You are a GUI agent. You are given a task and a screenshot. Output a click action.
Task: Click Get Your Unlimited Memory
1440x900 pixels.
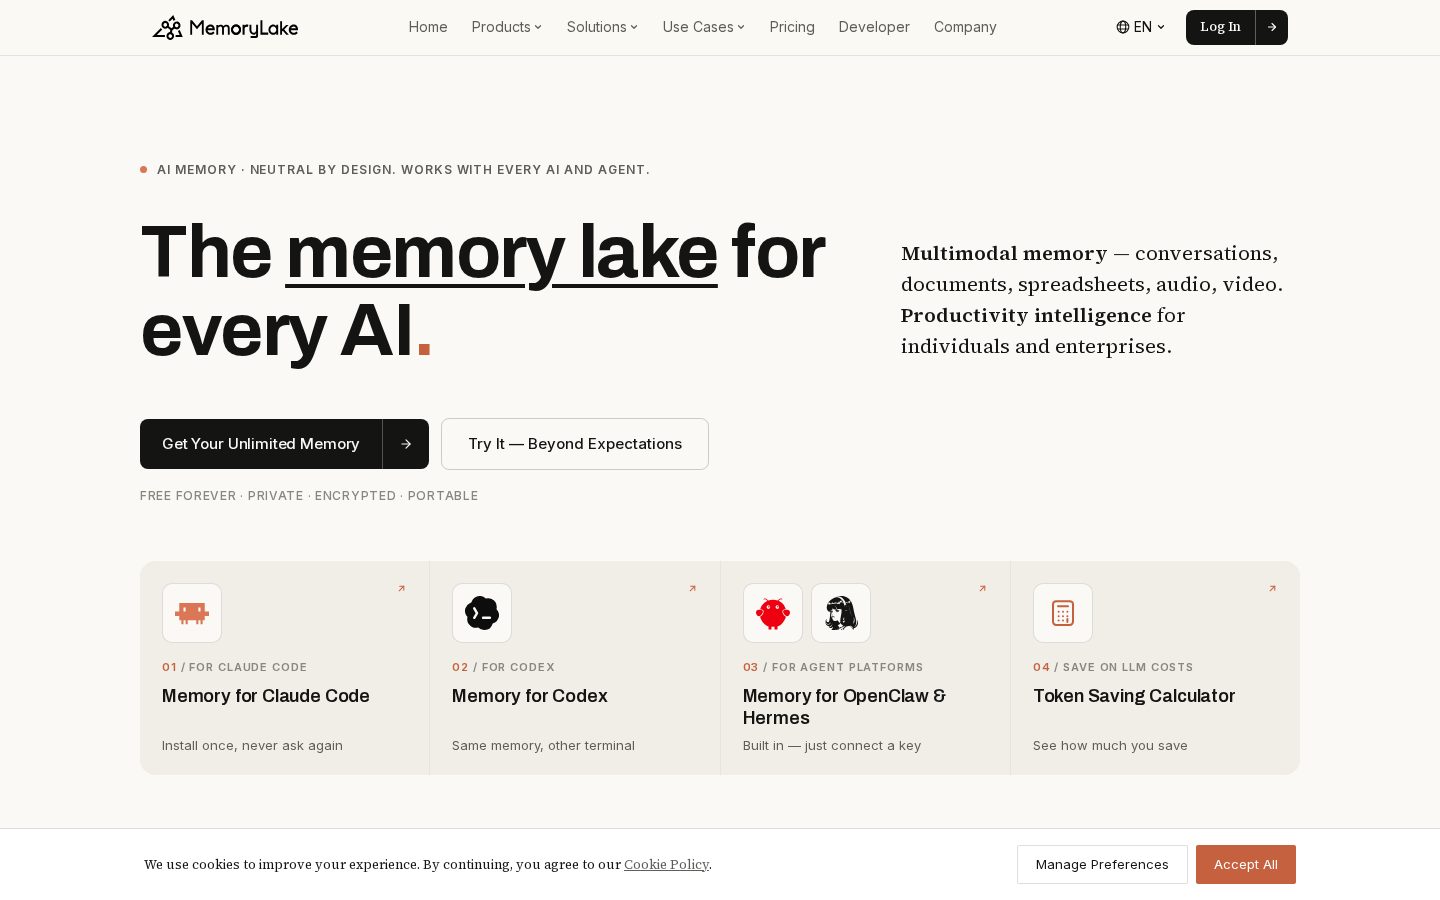[x=261, y=444]
